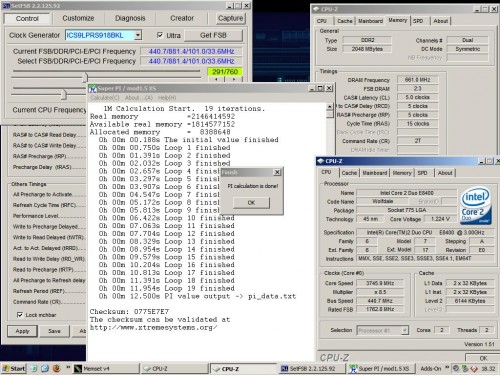Open SPD tab in lower CPU-Z window

click(422, 173)
